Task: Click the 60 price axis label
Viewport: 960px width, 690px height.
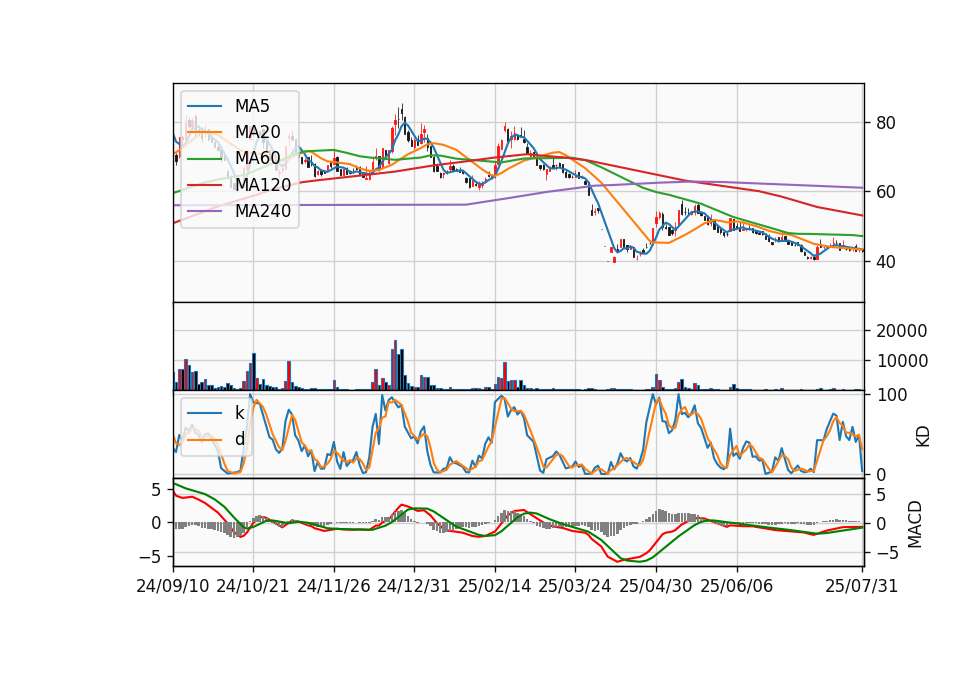Action: pyautogui.click(x=885, y=192)
